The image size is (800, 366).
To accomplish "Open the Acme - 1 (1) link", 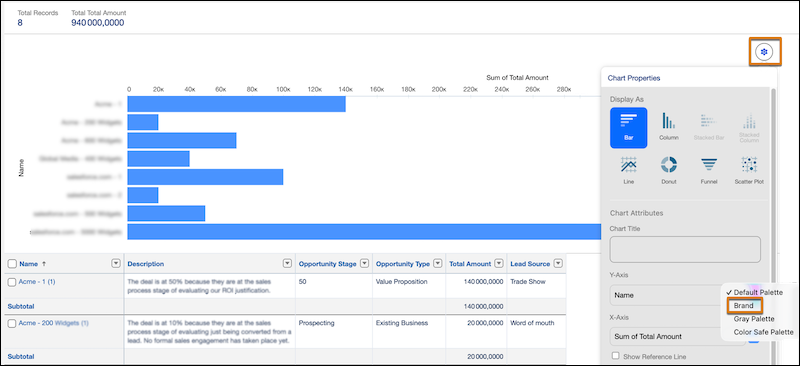I will tap(37, 281).
